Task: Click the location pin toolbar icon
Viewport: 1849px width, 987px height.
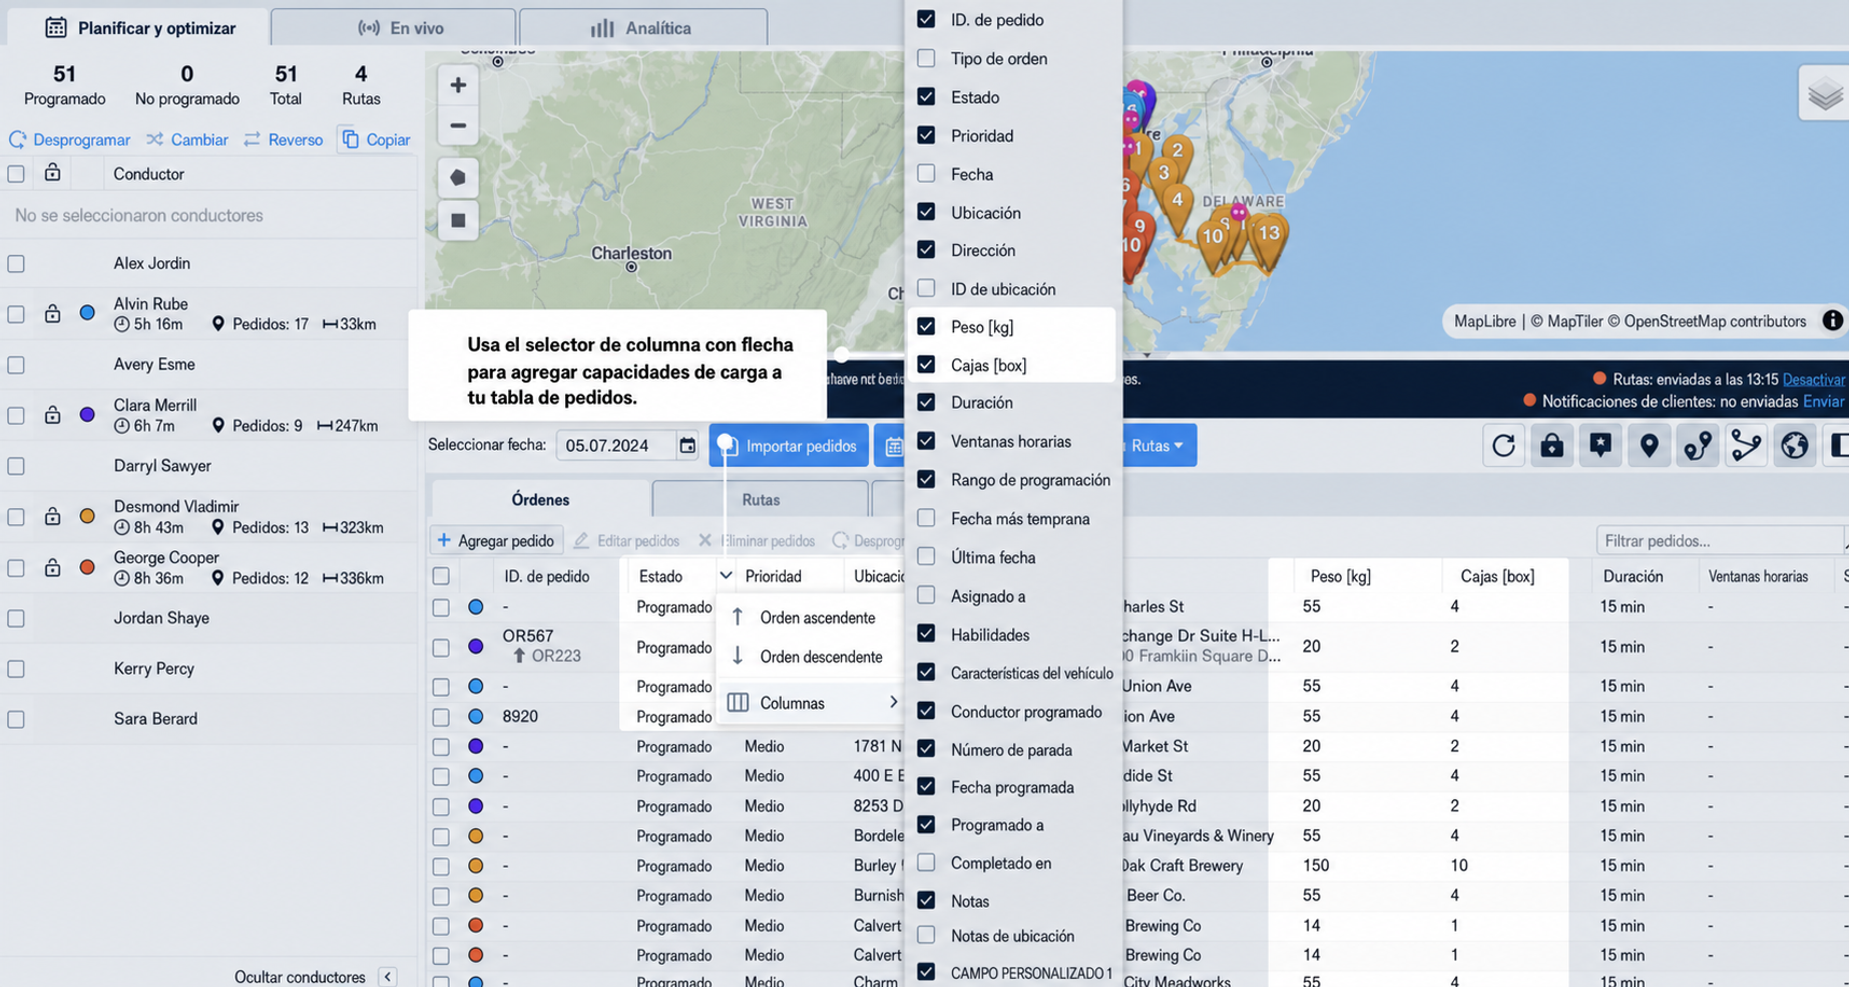Action: click(x=1649, y=445)
